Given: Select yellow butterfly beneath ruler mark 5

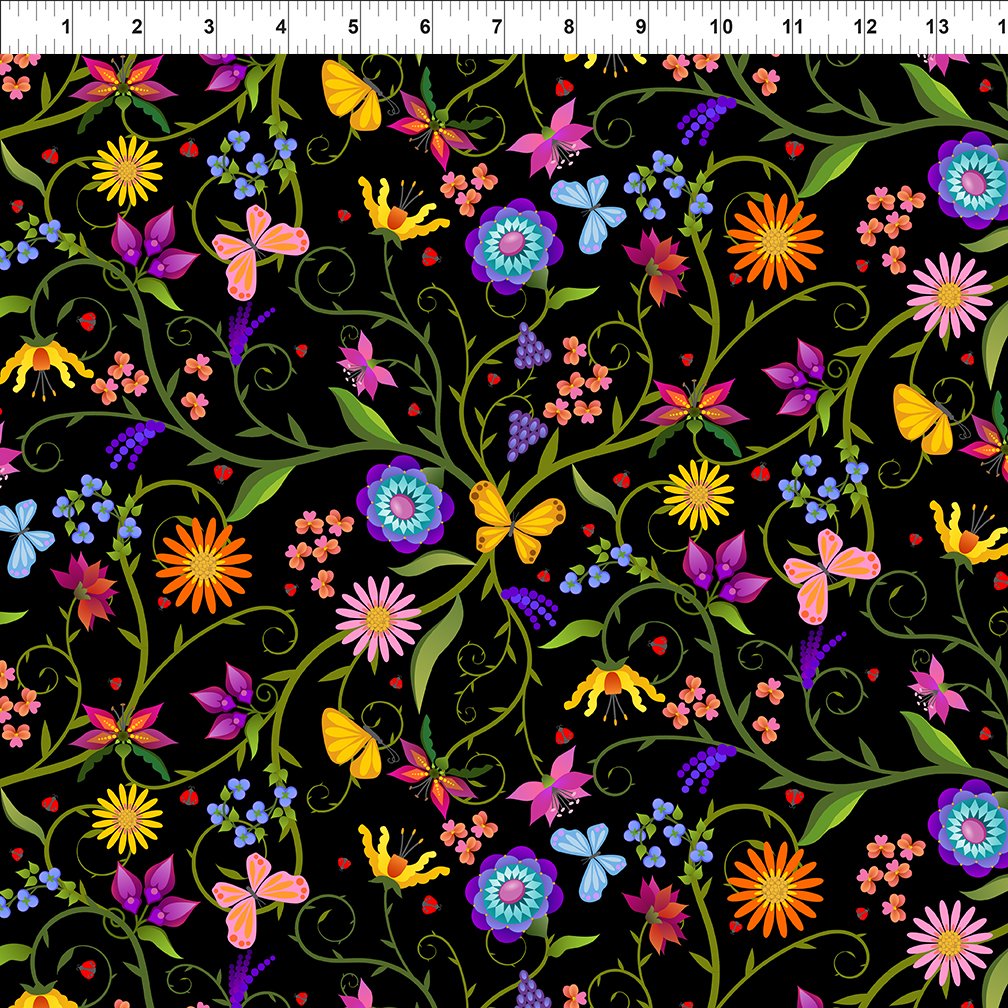Looking at the screenshot, I should point(352,95).
